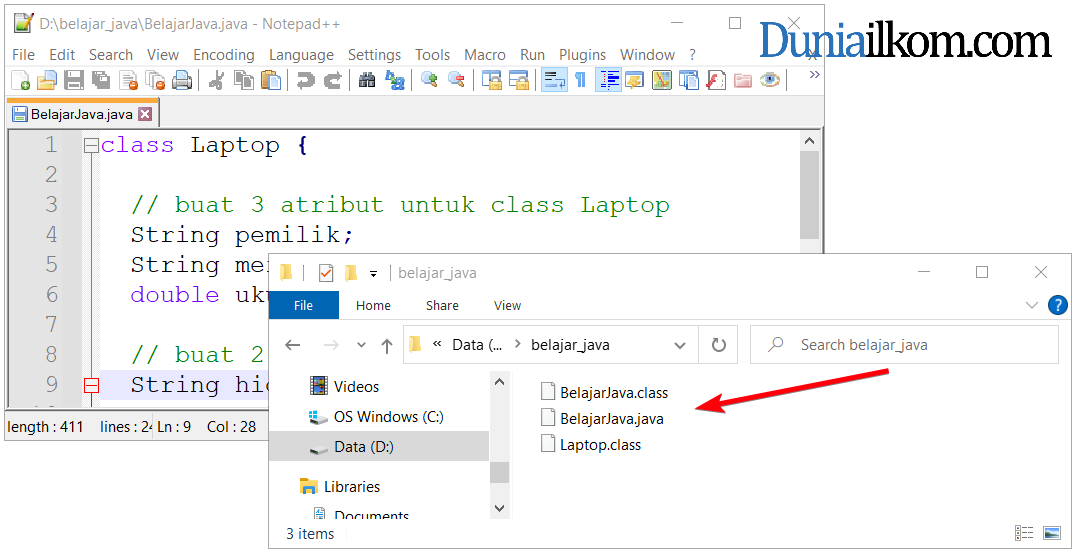Open the File menu in Notepad++

pos(23,55)
